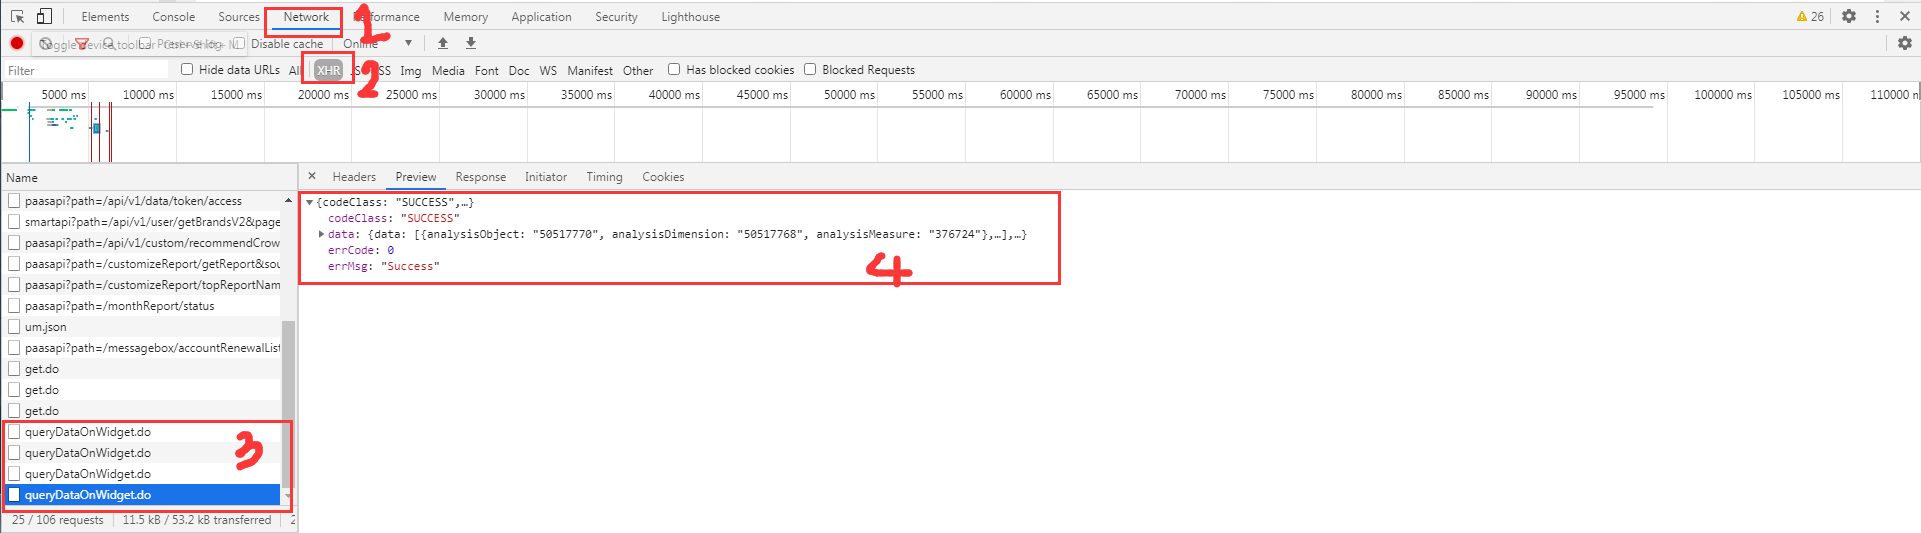Select the um.json request
The image size is (1921, 533).
(143, 327)
